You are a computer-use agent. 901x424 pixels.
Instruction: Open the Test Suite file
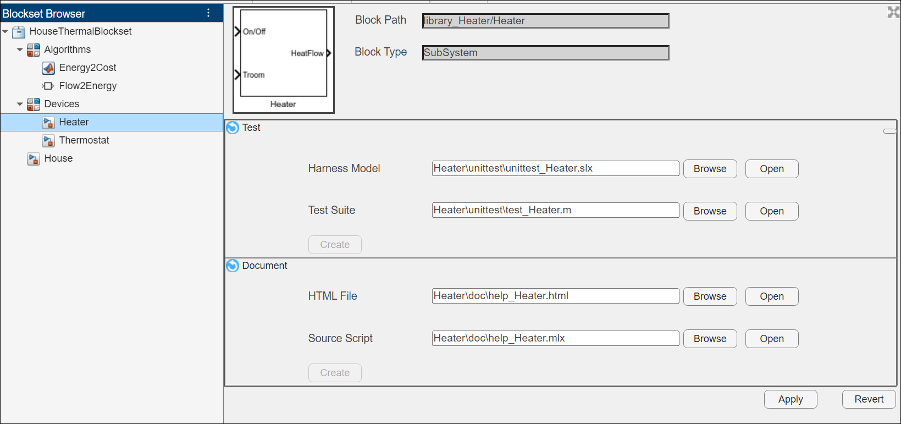click(x=772, y=211)
